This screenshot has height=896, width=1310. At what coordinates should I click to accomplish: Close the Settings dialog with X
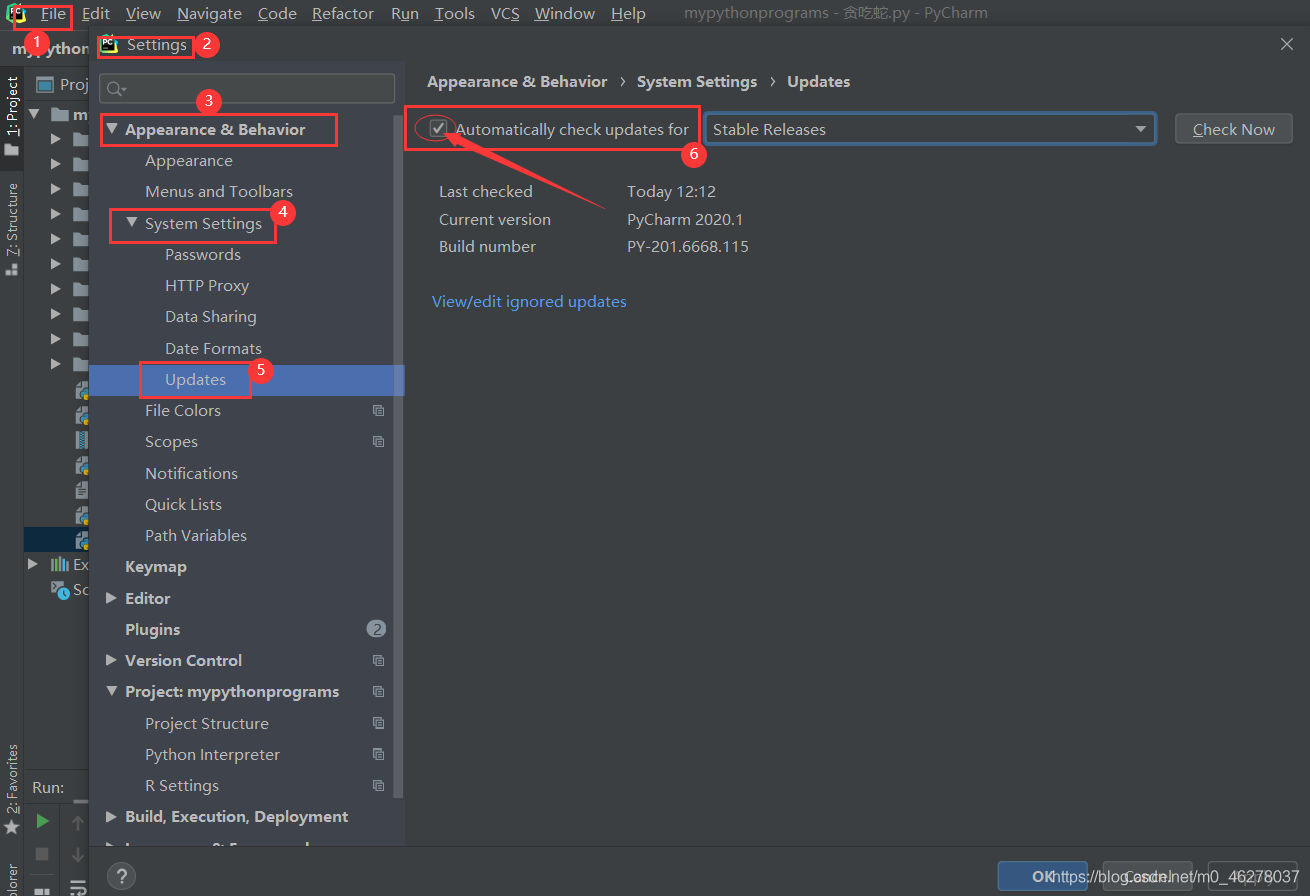[1287, 44]
